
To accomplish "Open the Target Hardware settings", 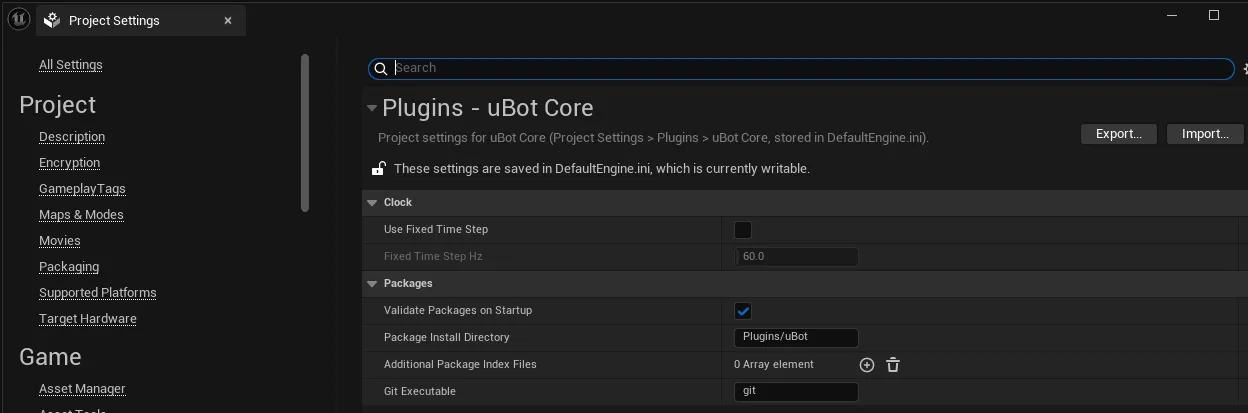I will [x=88, y=319].
